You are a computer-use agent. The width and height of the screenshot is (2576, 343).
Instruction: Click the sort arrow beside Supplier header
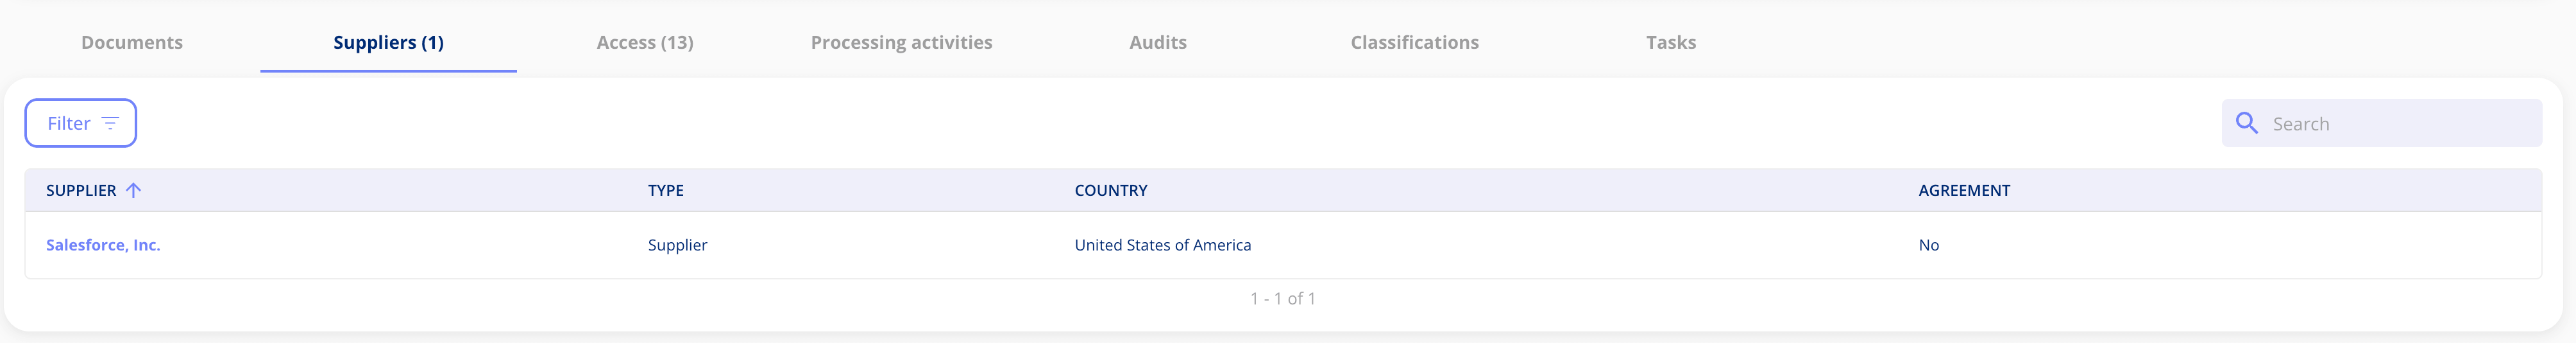133,190
